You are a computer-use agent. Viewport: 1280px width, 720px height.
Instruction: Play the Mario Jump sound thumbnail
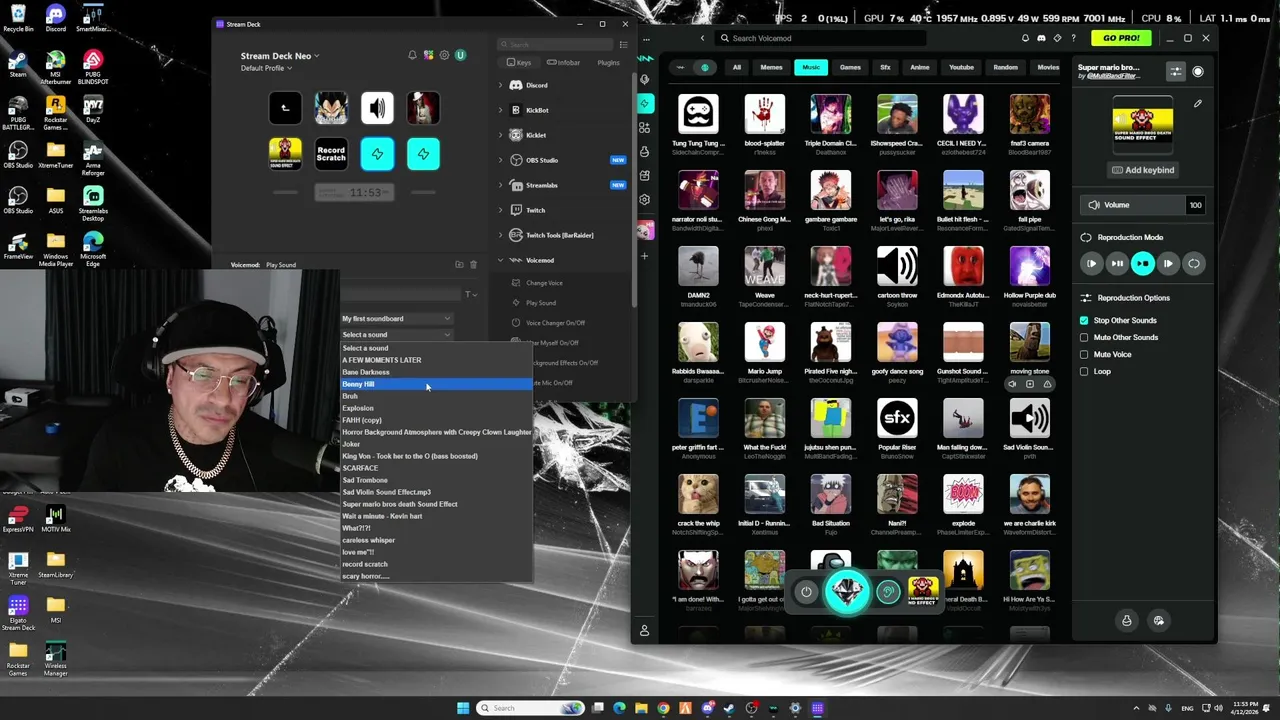pos(764,342)
